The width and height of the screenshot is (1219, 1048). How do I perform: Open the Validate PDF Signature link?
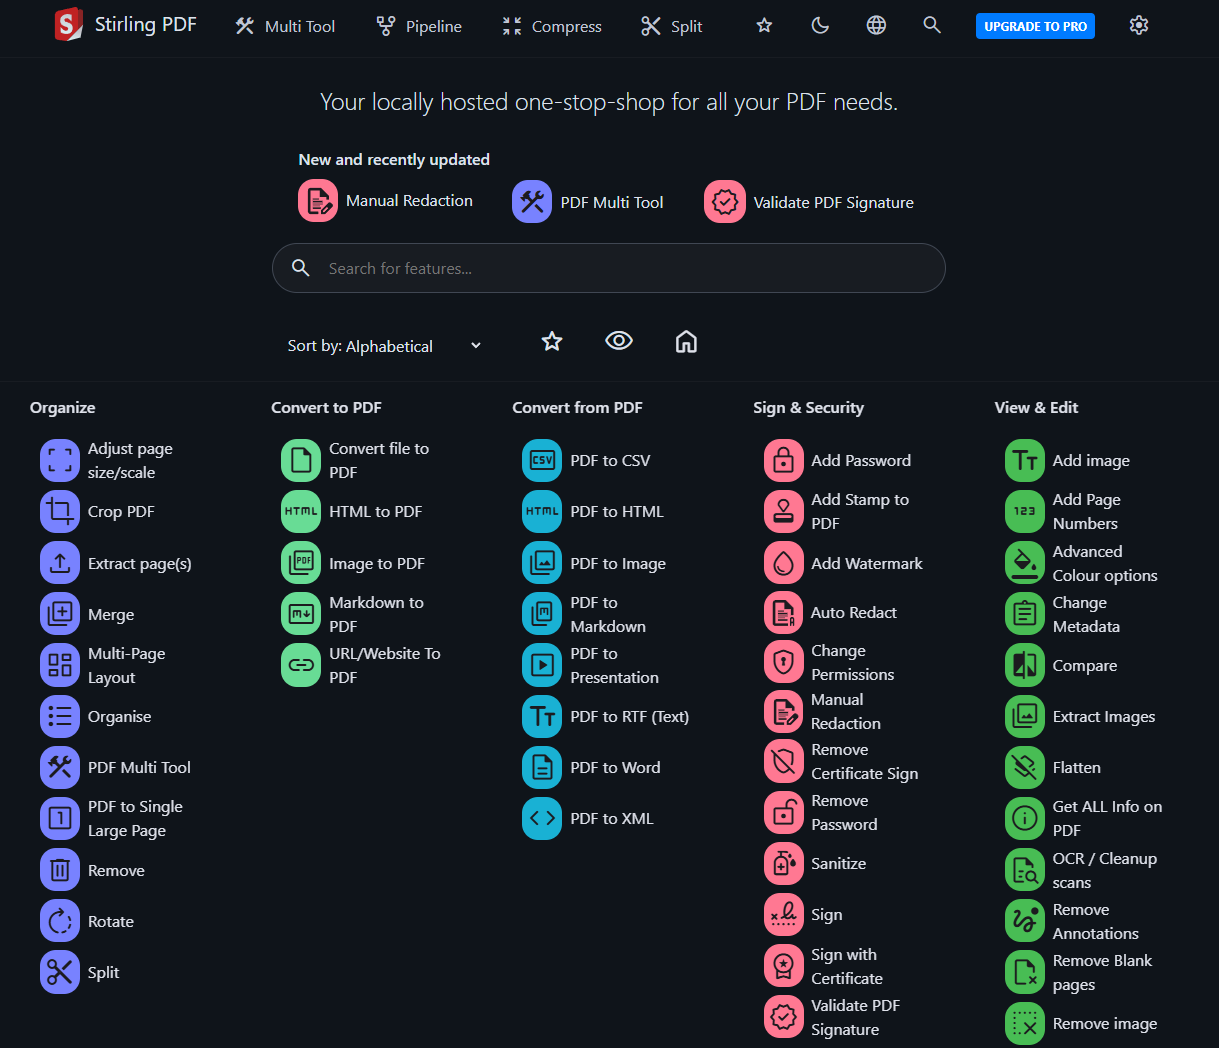point(809,202)
